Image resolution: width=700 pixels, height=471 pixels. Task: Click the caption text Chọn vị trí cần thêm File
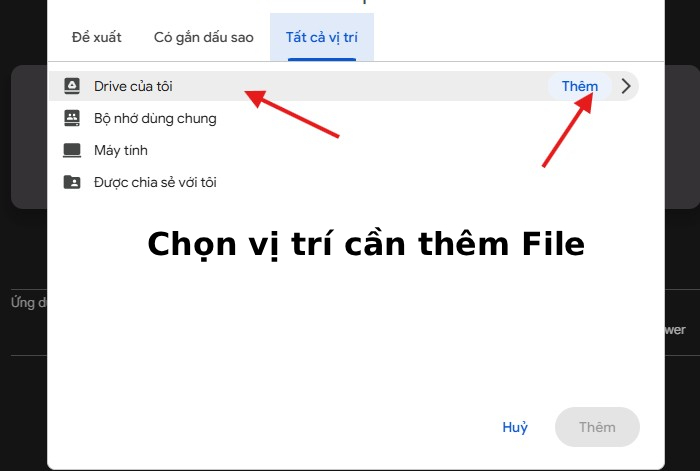[365, 245]
